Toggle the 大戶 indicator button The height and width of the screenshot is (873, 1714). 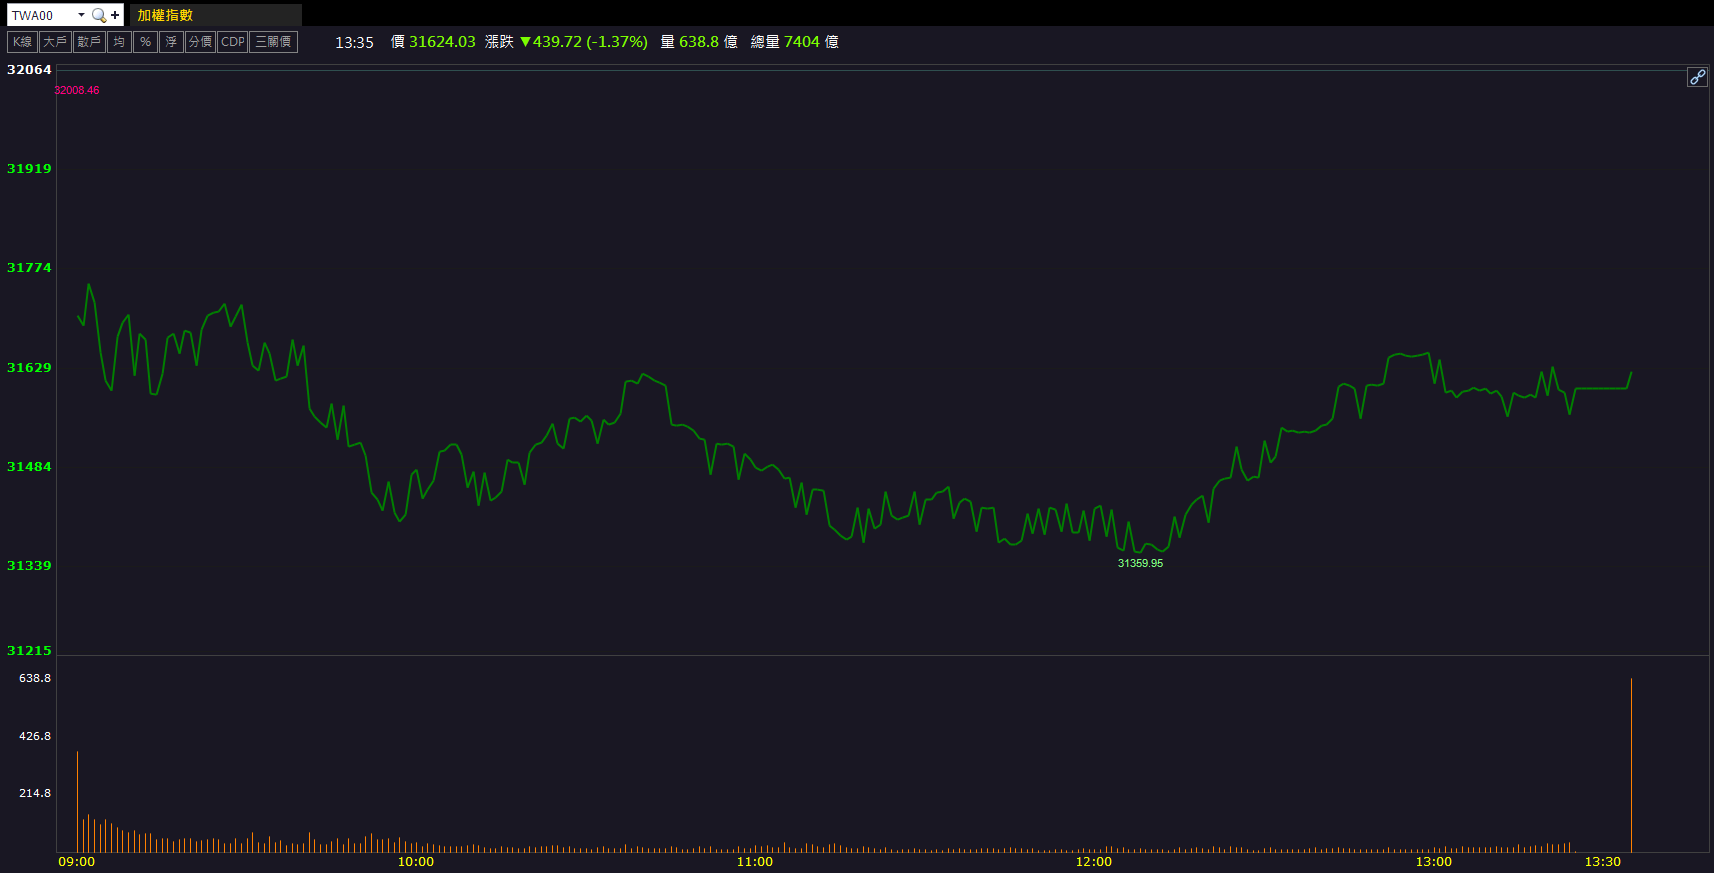click(55, 42)
